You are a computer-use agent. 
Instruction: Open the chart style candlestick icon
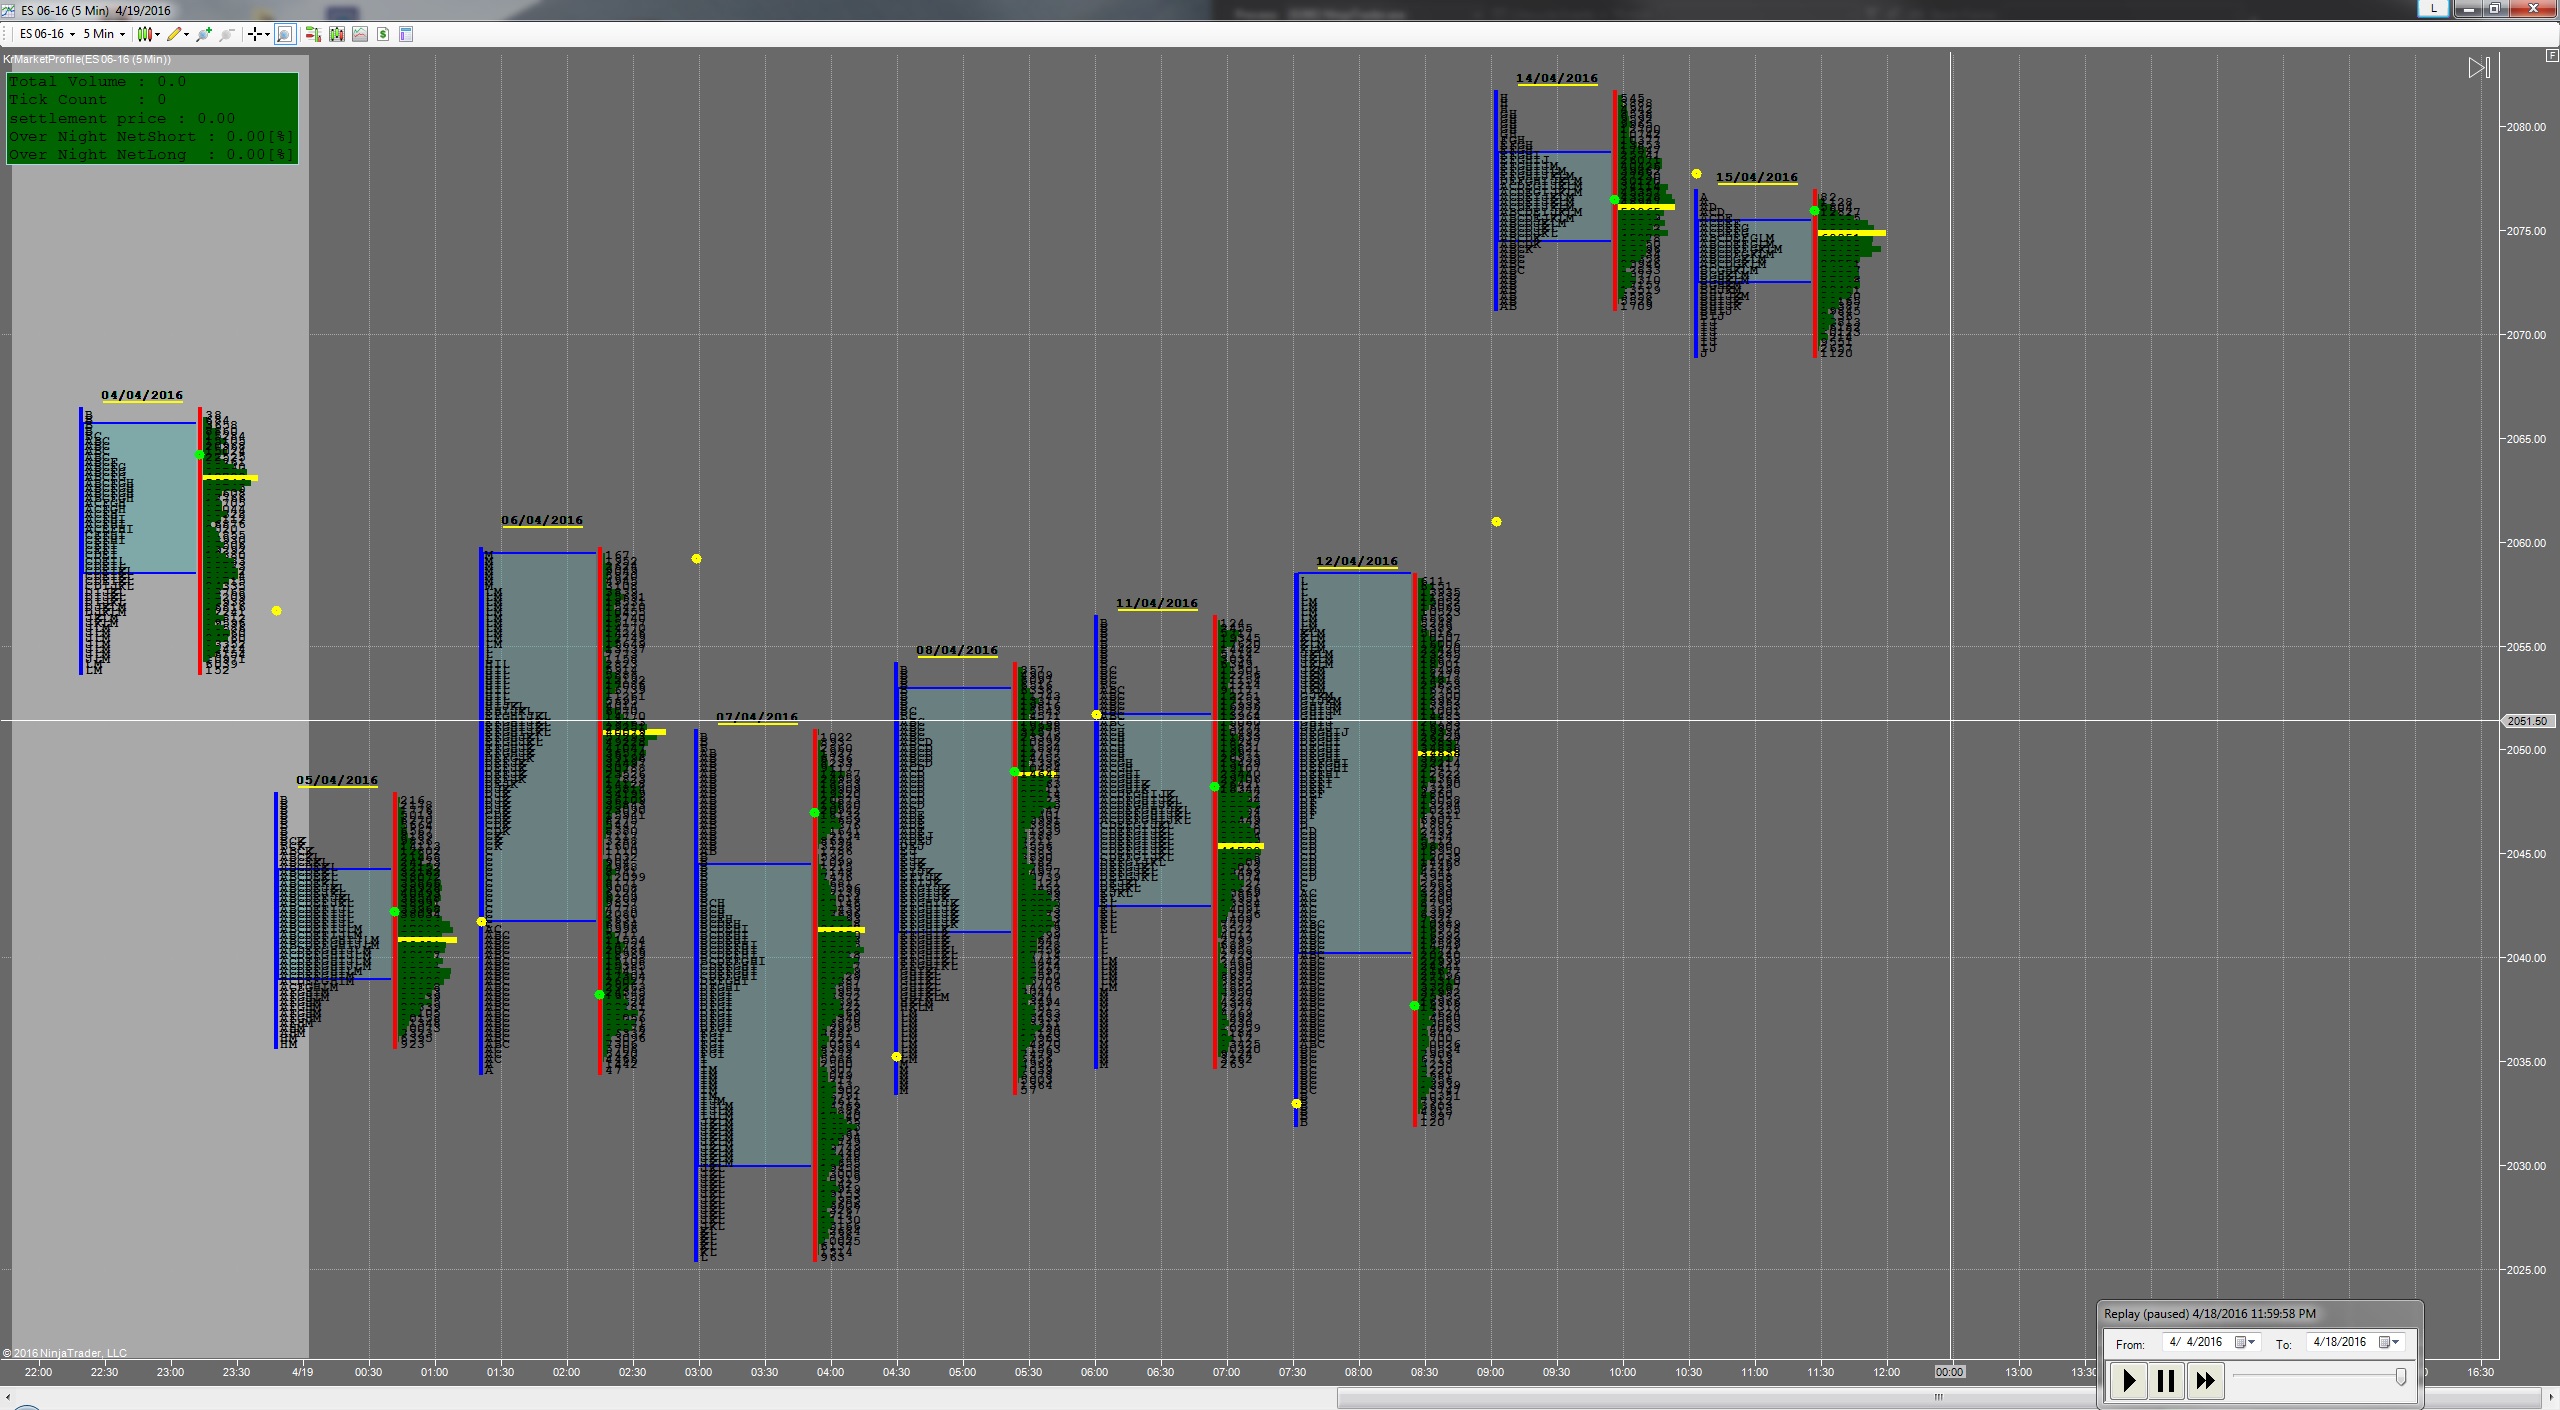(146, 34)
